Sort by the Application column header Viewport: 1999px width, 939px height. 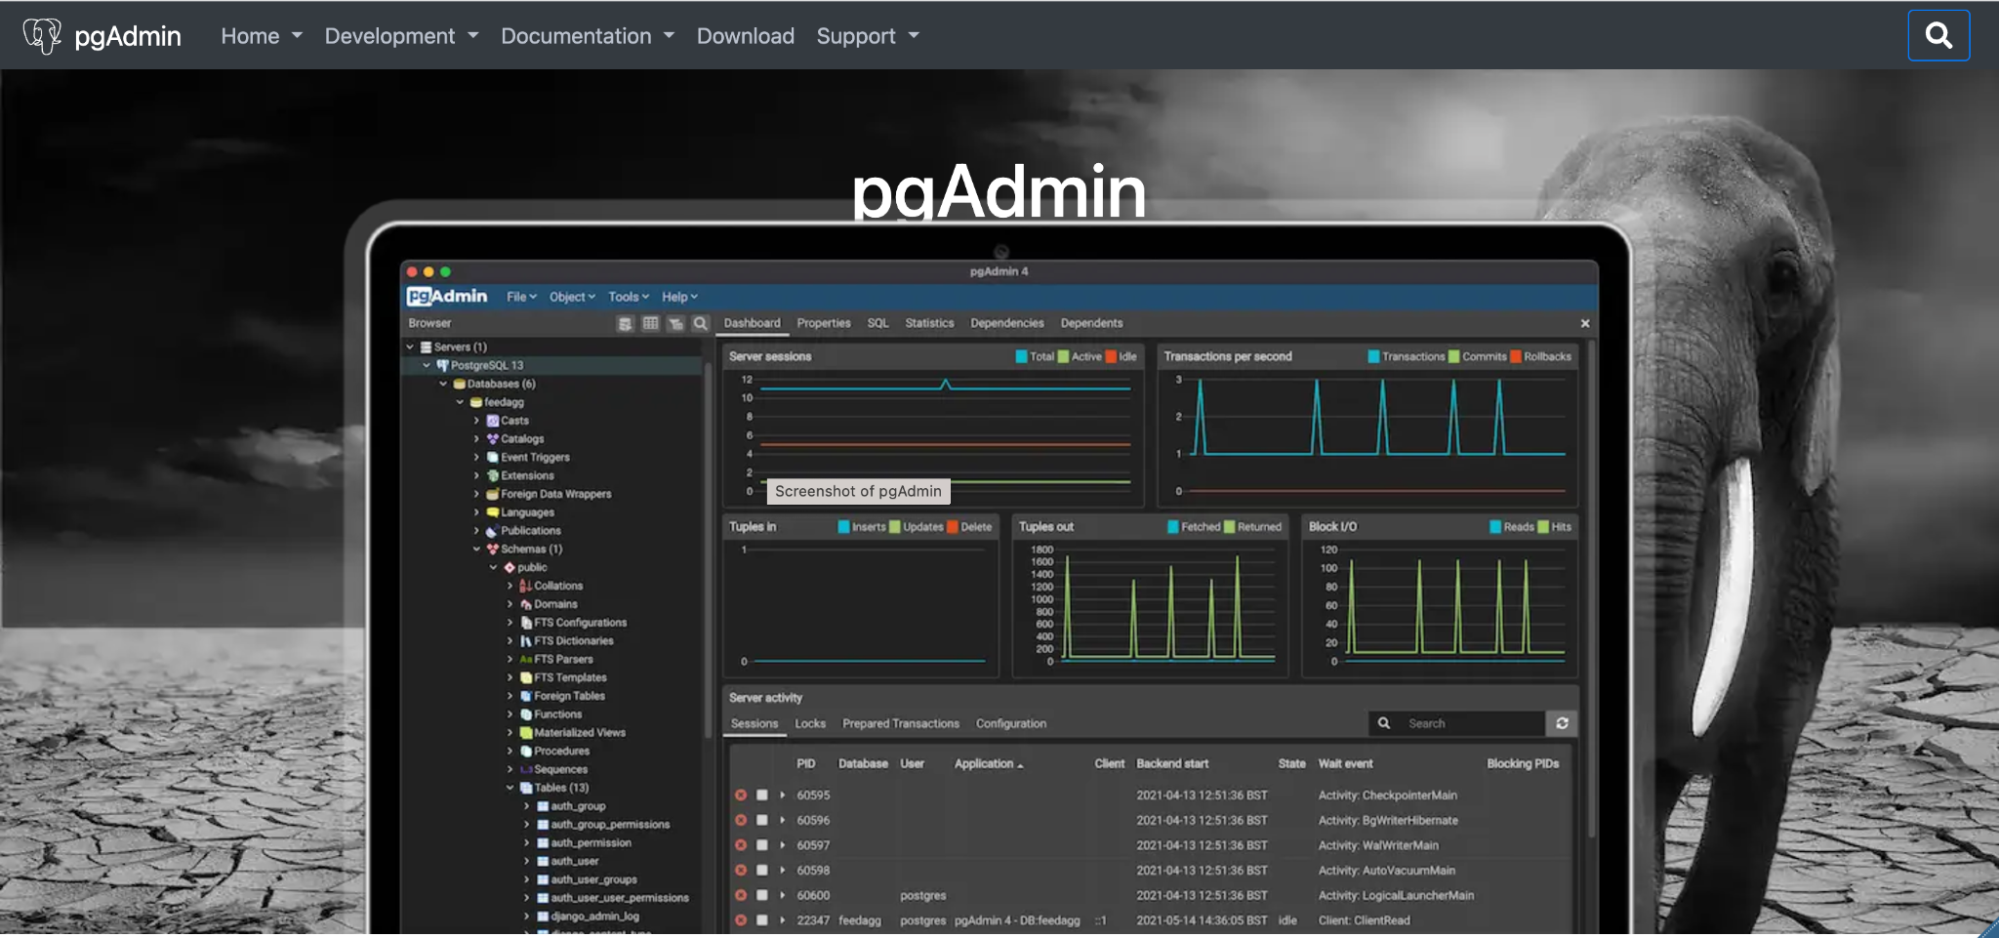coord(988,764)
